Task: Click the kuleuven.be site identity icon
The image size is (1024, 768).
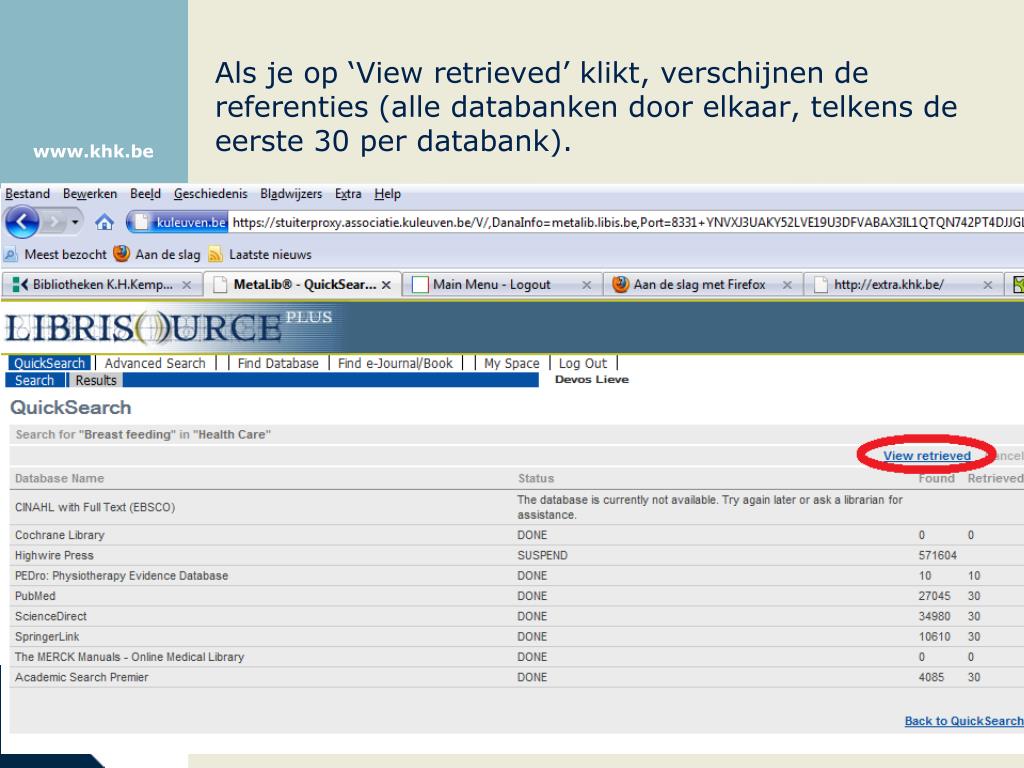Action: click(x=182, y=222)
